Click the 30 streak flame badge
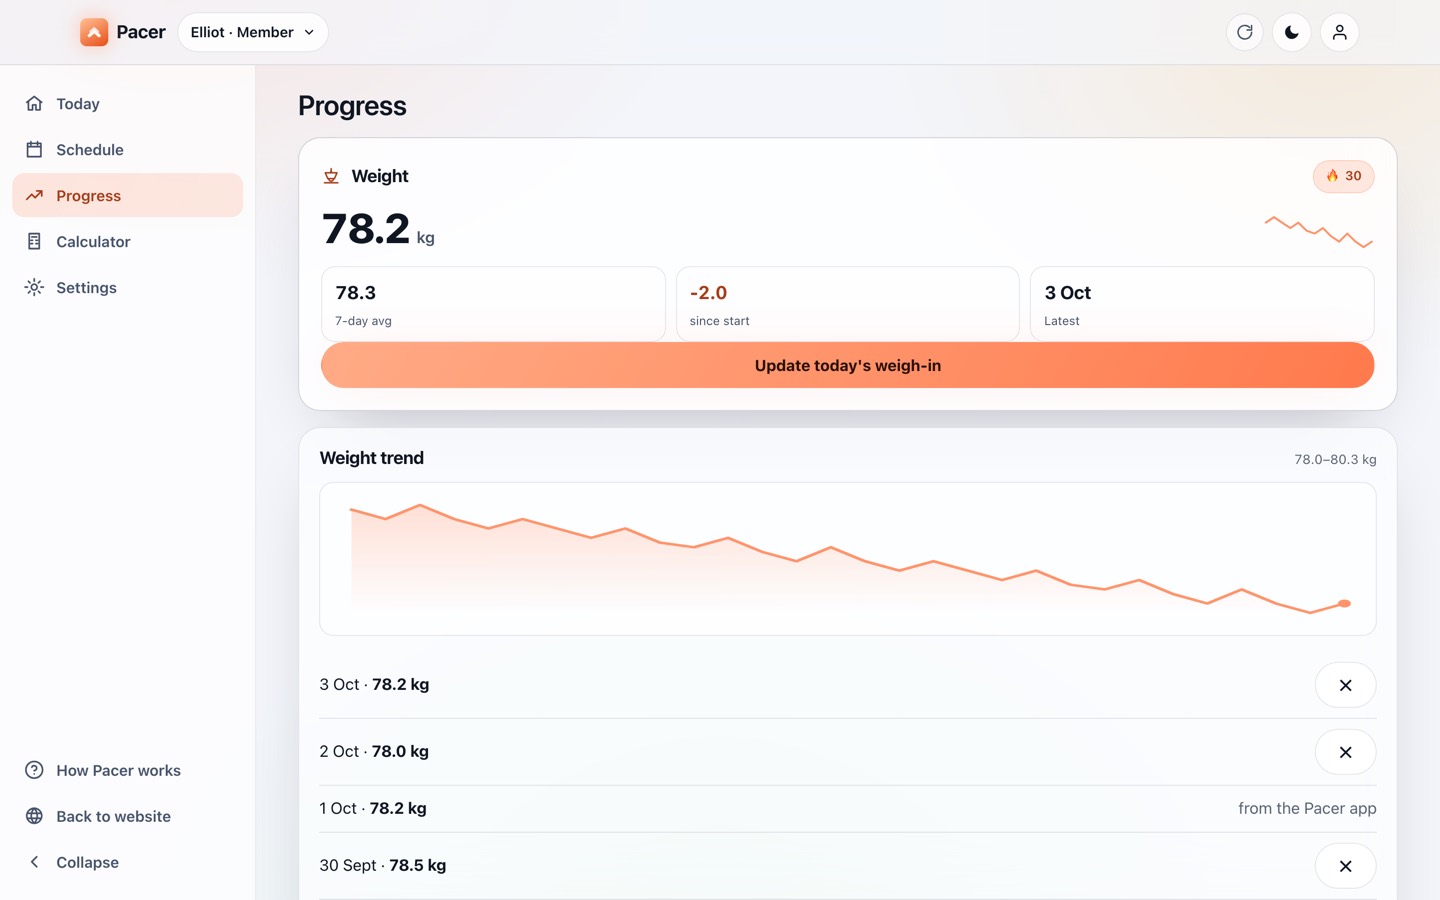The width and height of the screenshot is (1440, 900). [1343, 176]
